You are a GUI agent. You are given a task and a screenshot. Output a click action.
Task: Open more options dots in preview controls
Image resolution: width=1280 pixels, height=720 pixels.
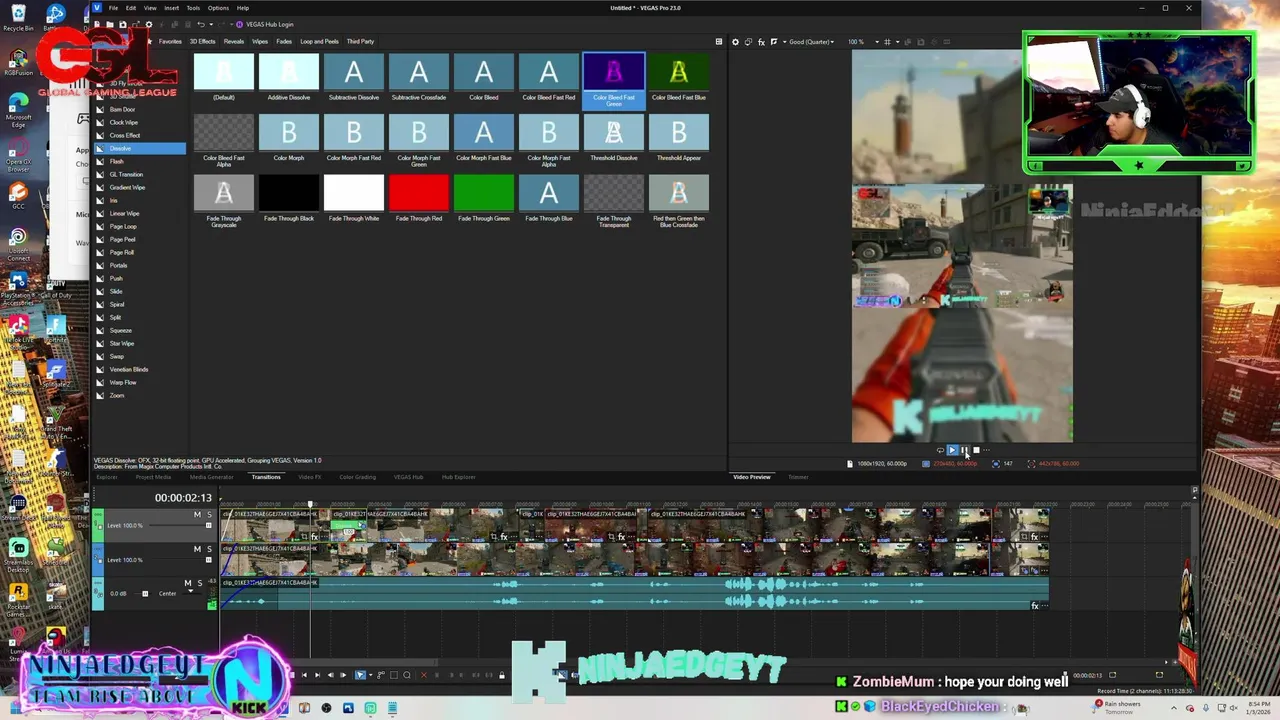pos(986,450)
